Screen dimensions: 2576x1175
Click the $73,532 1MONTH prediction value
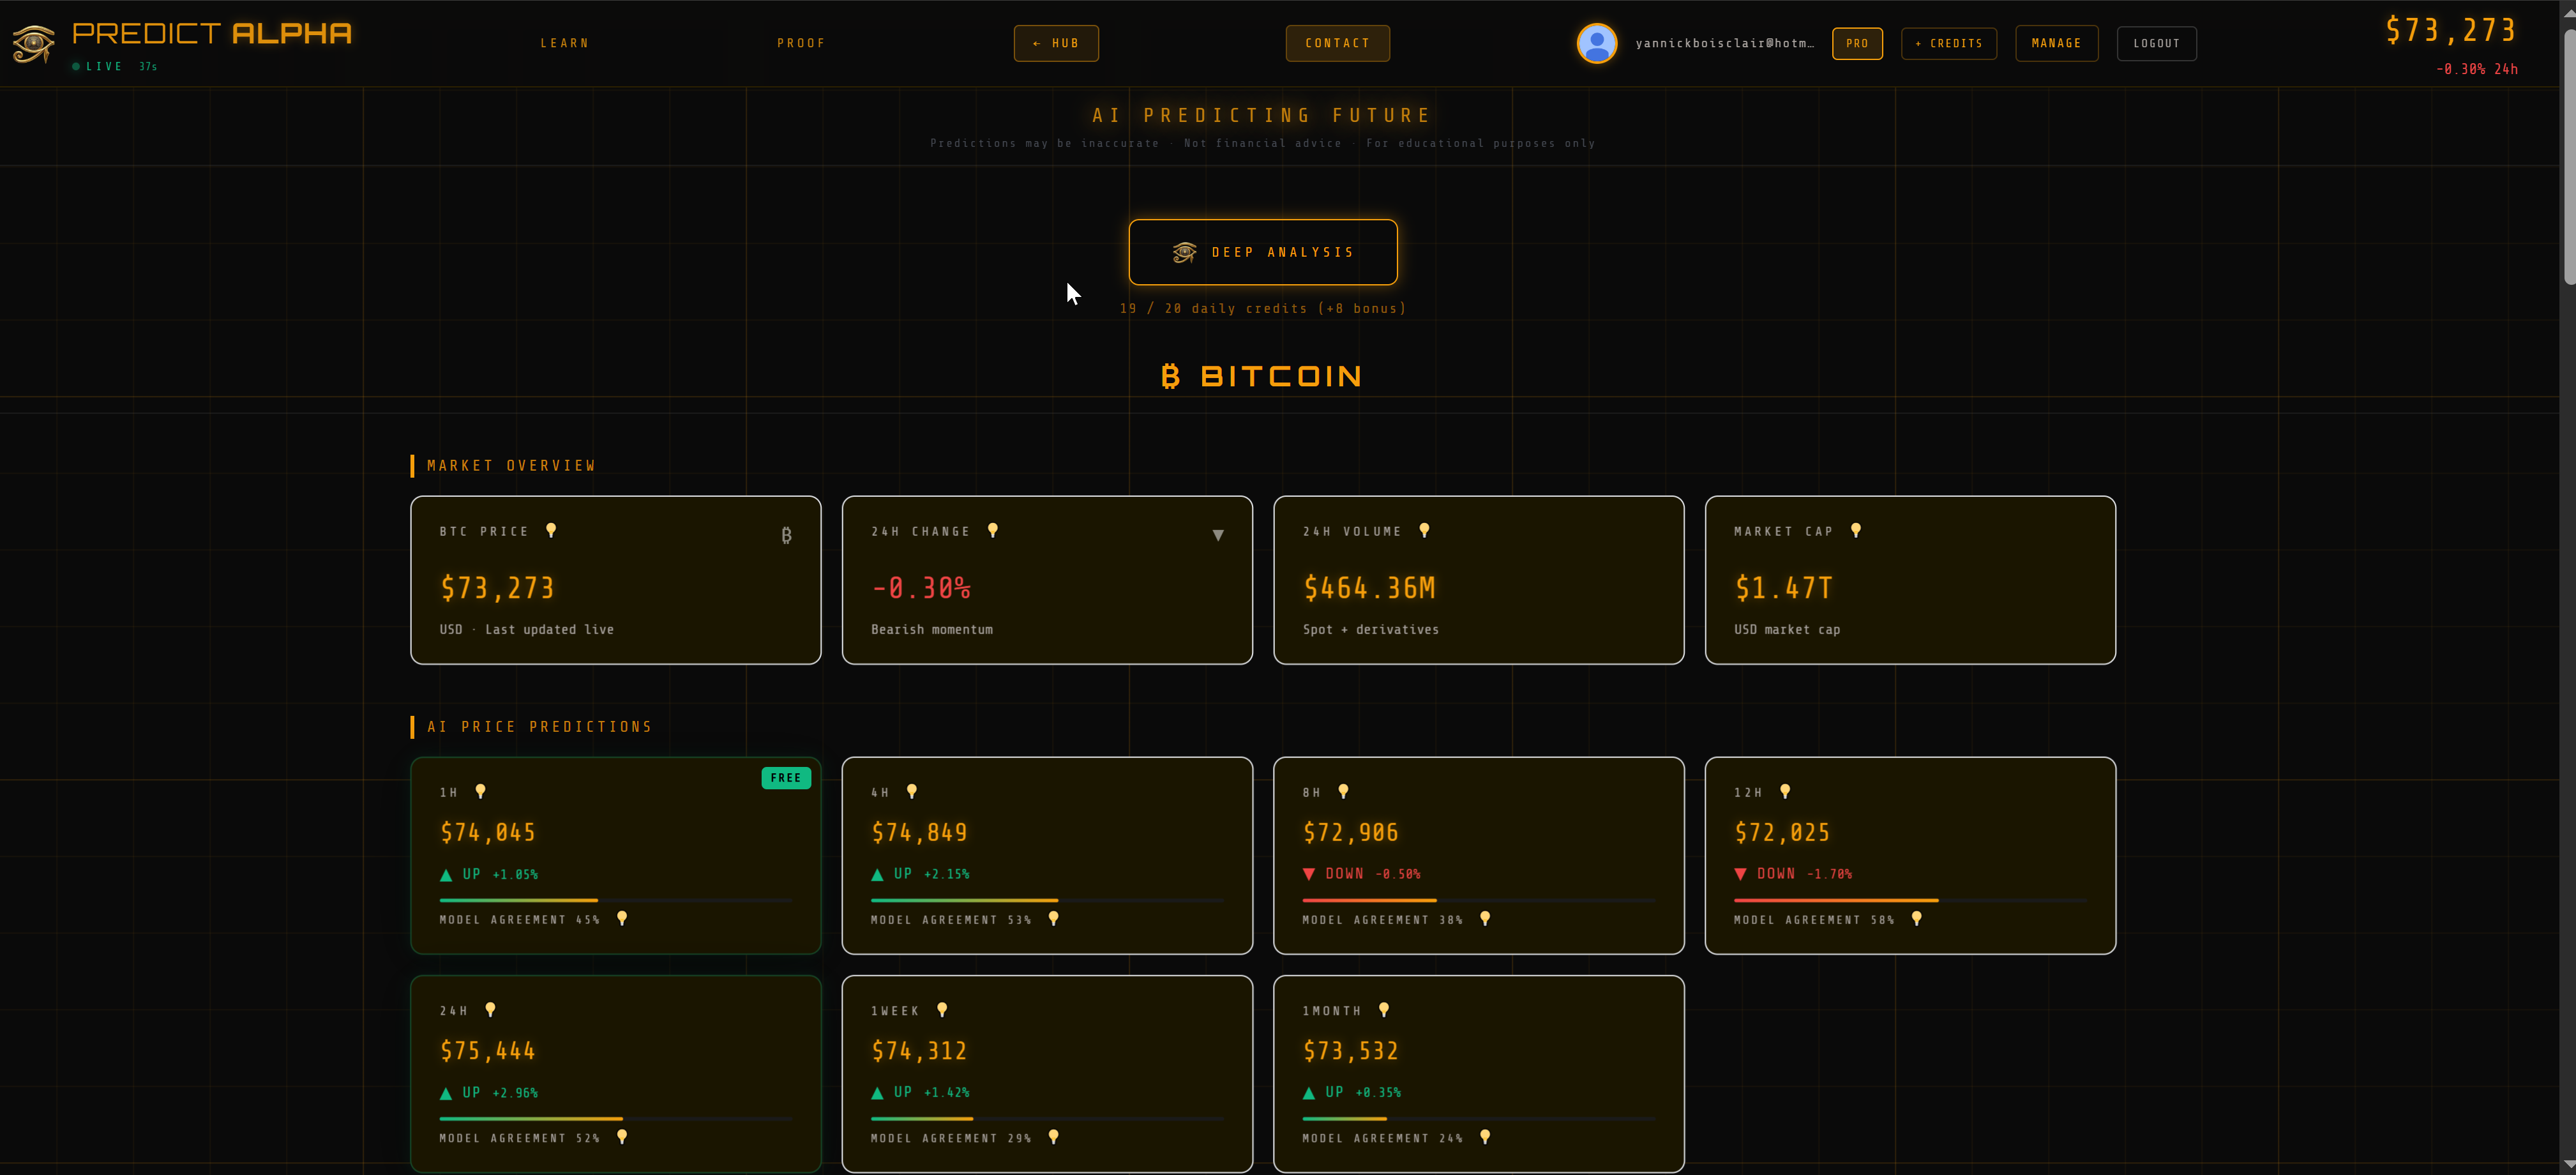coord(1351,1051)
